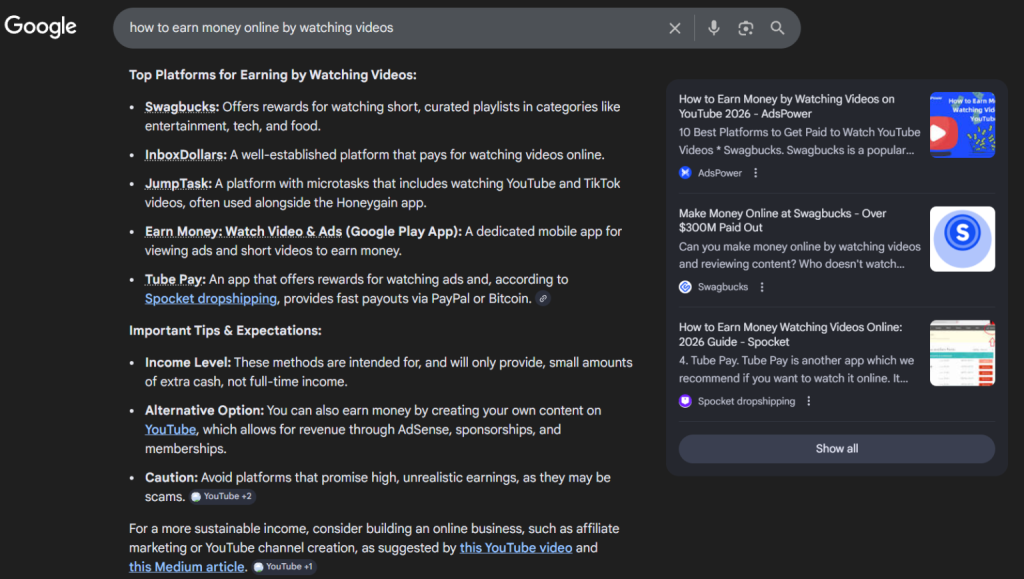Click the 'Spocket dropshipping' source name in card
The height and width of the screenshot is (579, 1024).
tap(746, 401)
